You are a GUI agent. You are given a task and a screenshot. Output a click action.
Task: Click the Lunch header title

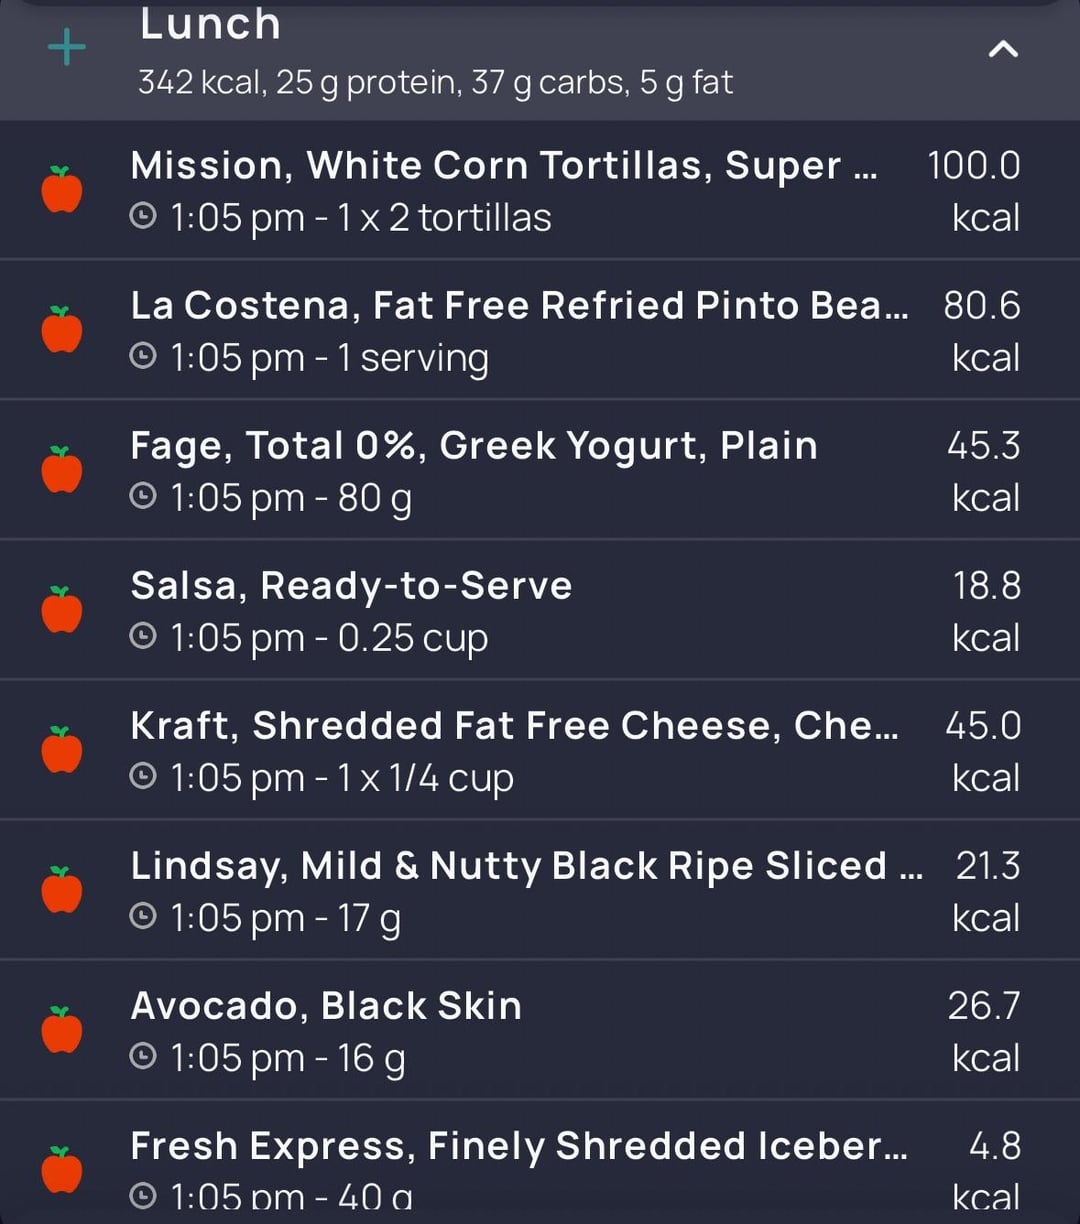point(210,24)
